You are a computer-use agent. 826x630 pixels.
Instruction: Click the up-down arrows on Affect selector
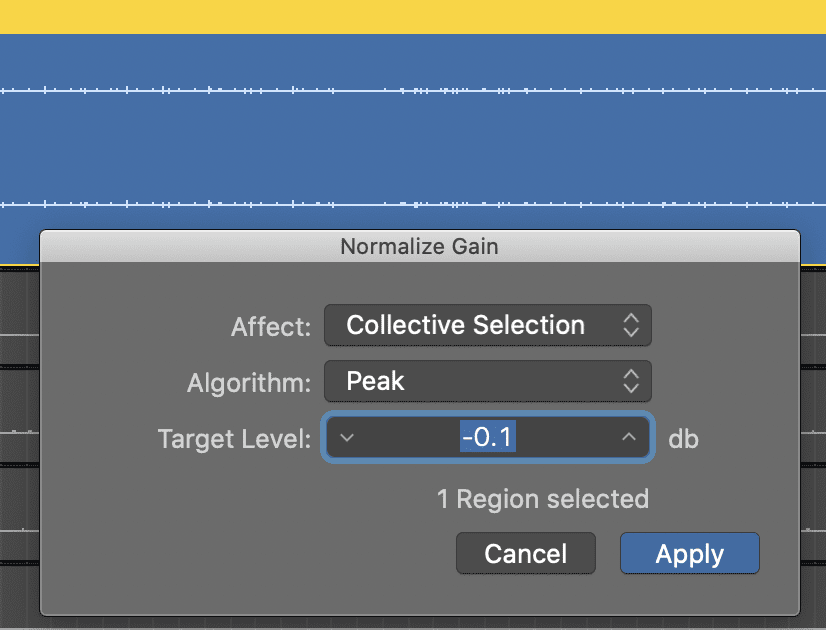(x=631, y=325)
